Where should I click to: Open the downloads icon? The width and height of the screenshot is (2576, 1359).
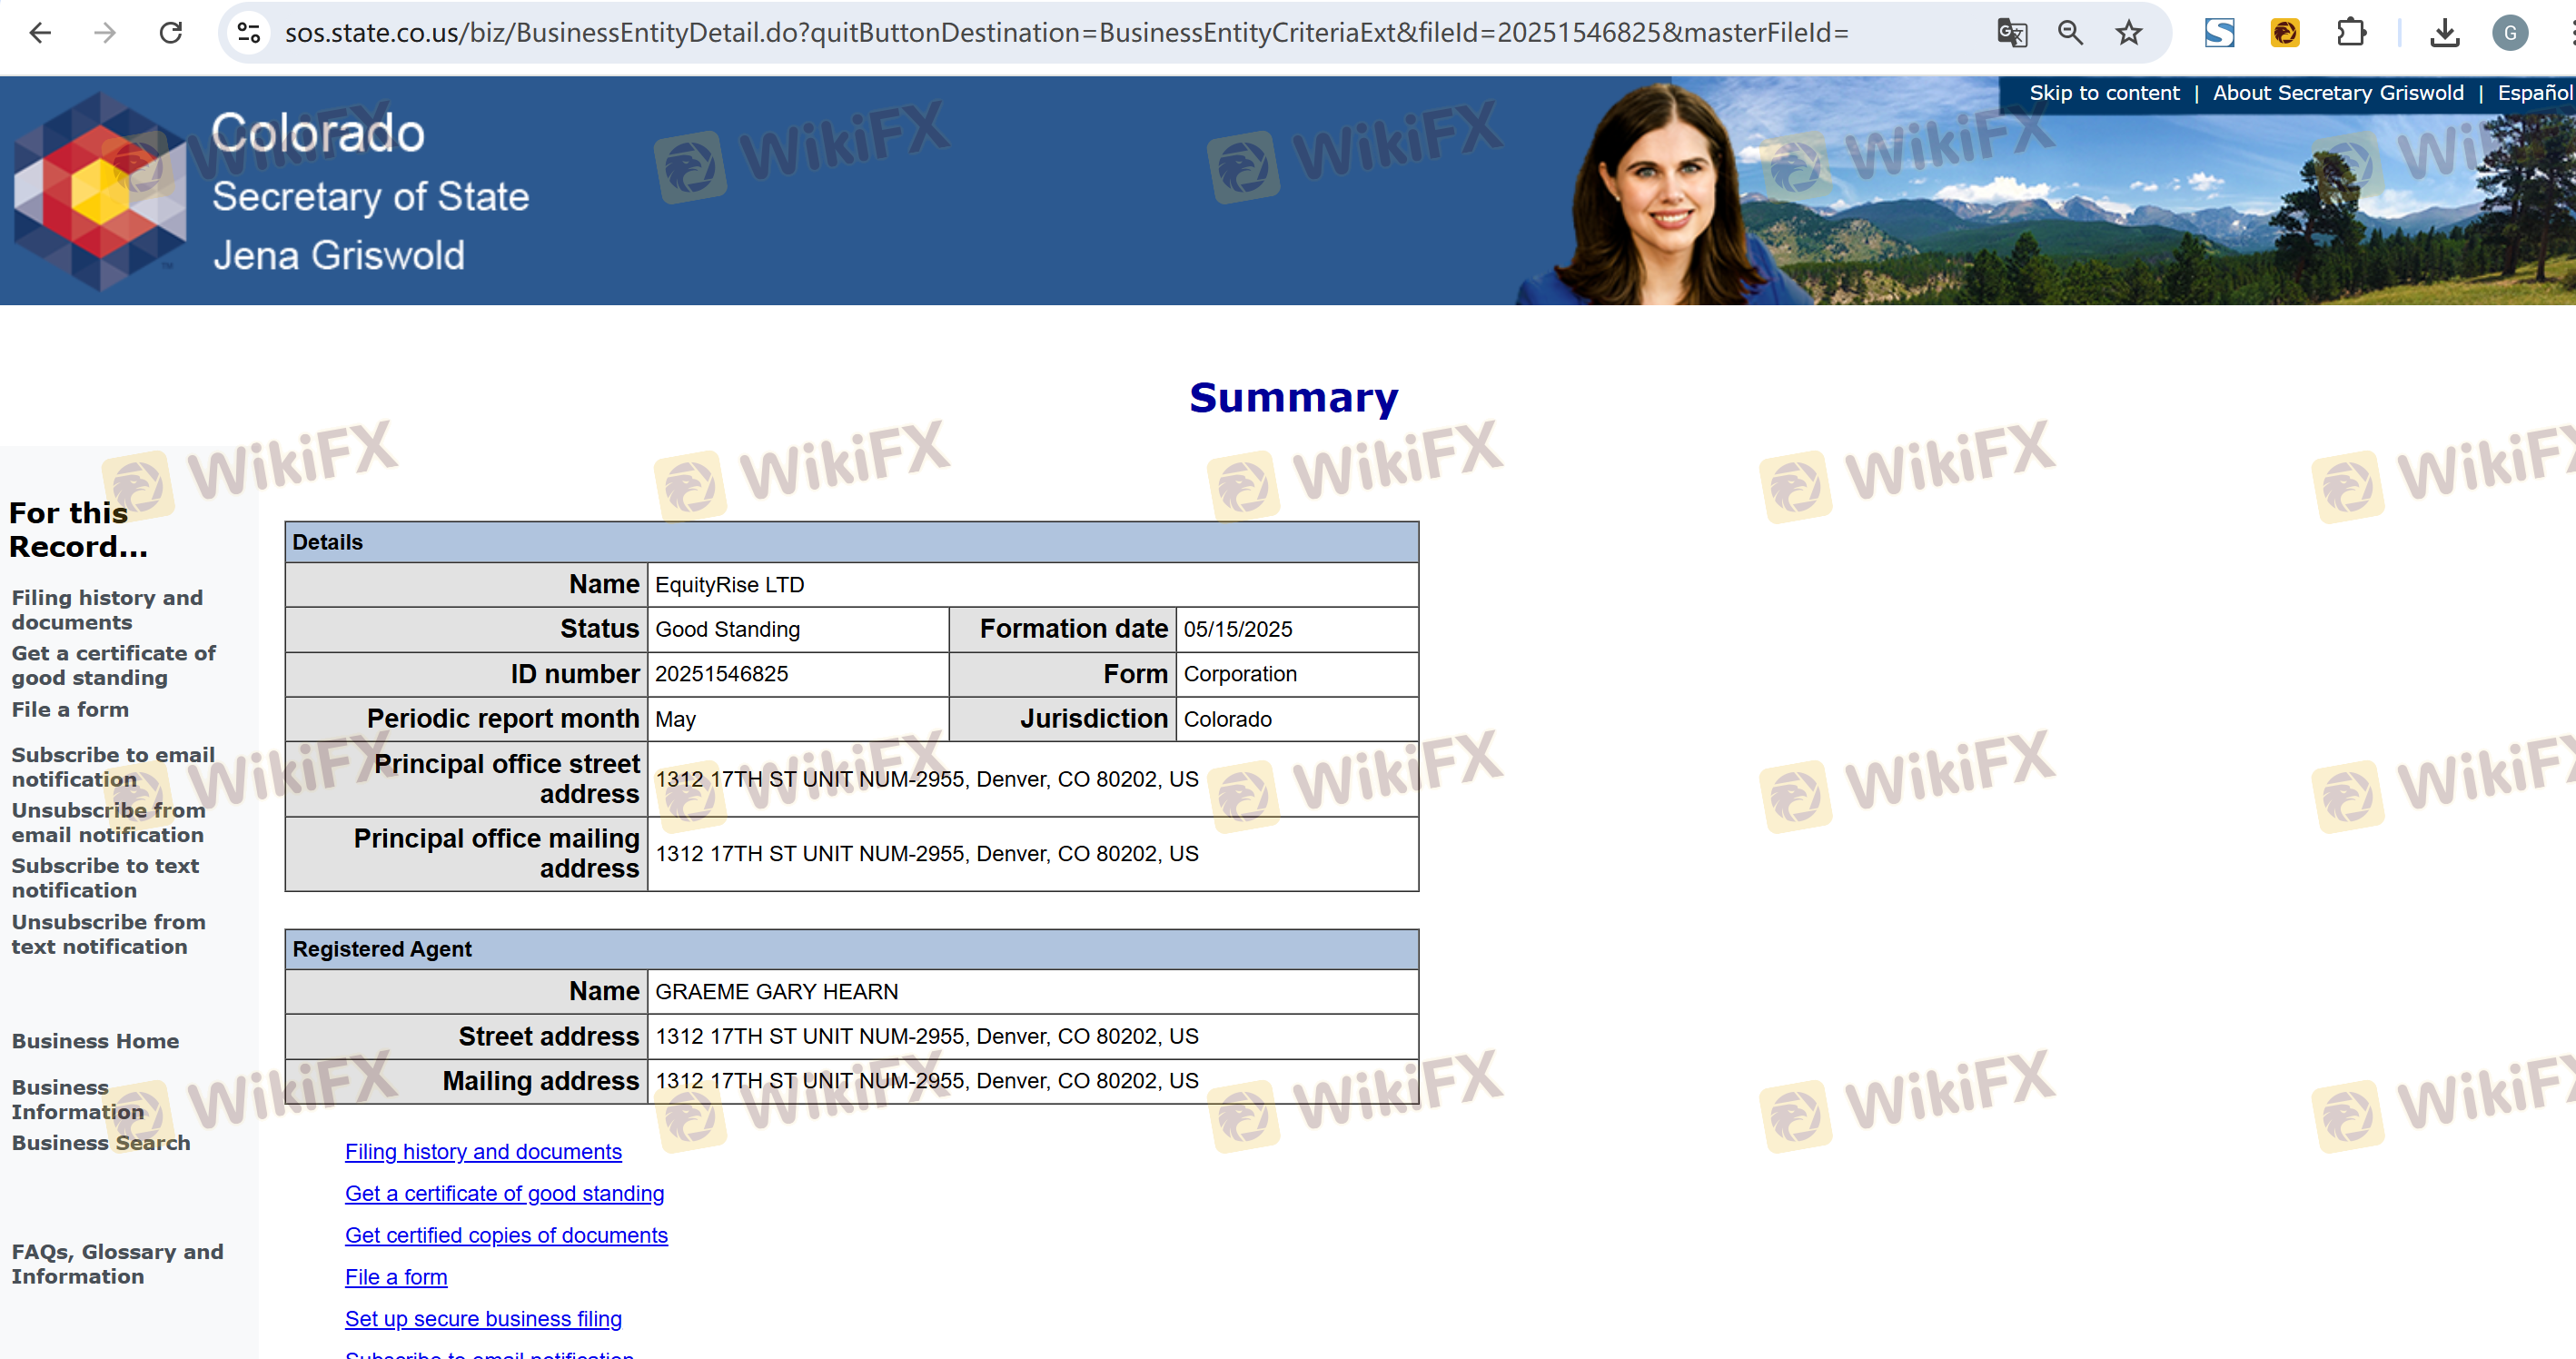(2444, 33)
